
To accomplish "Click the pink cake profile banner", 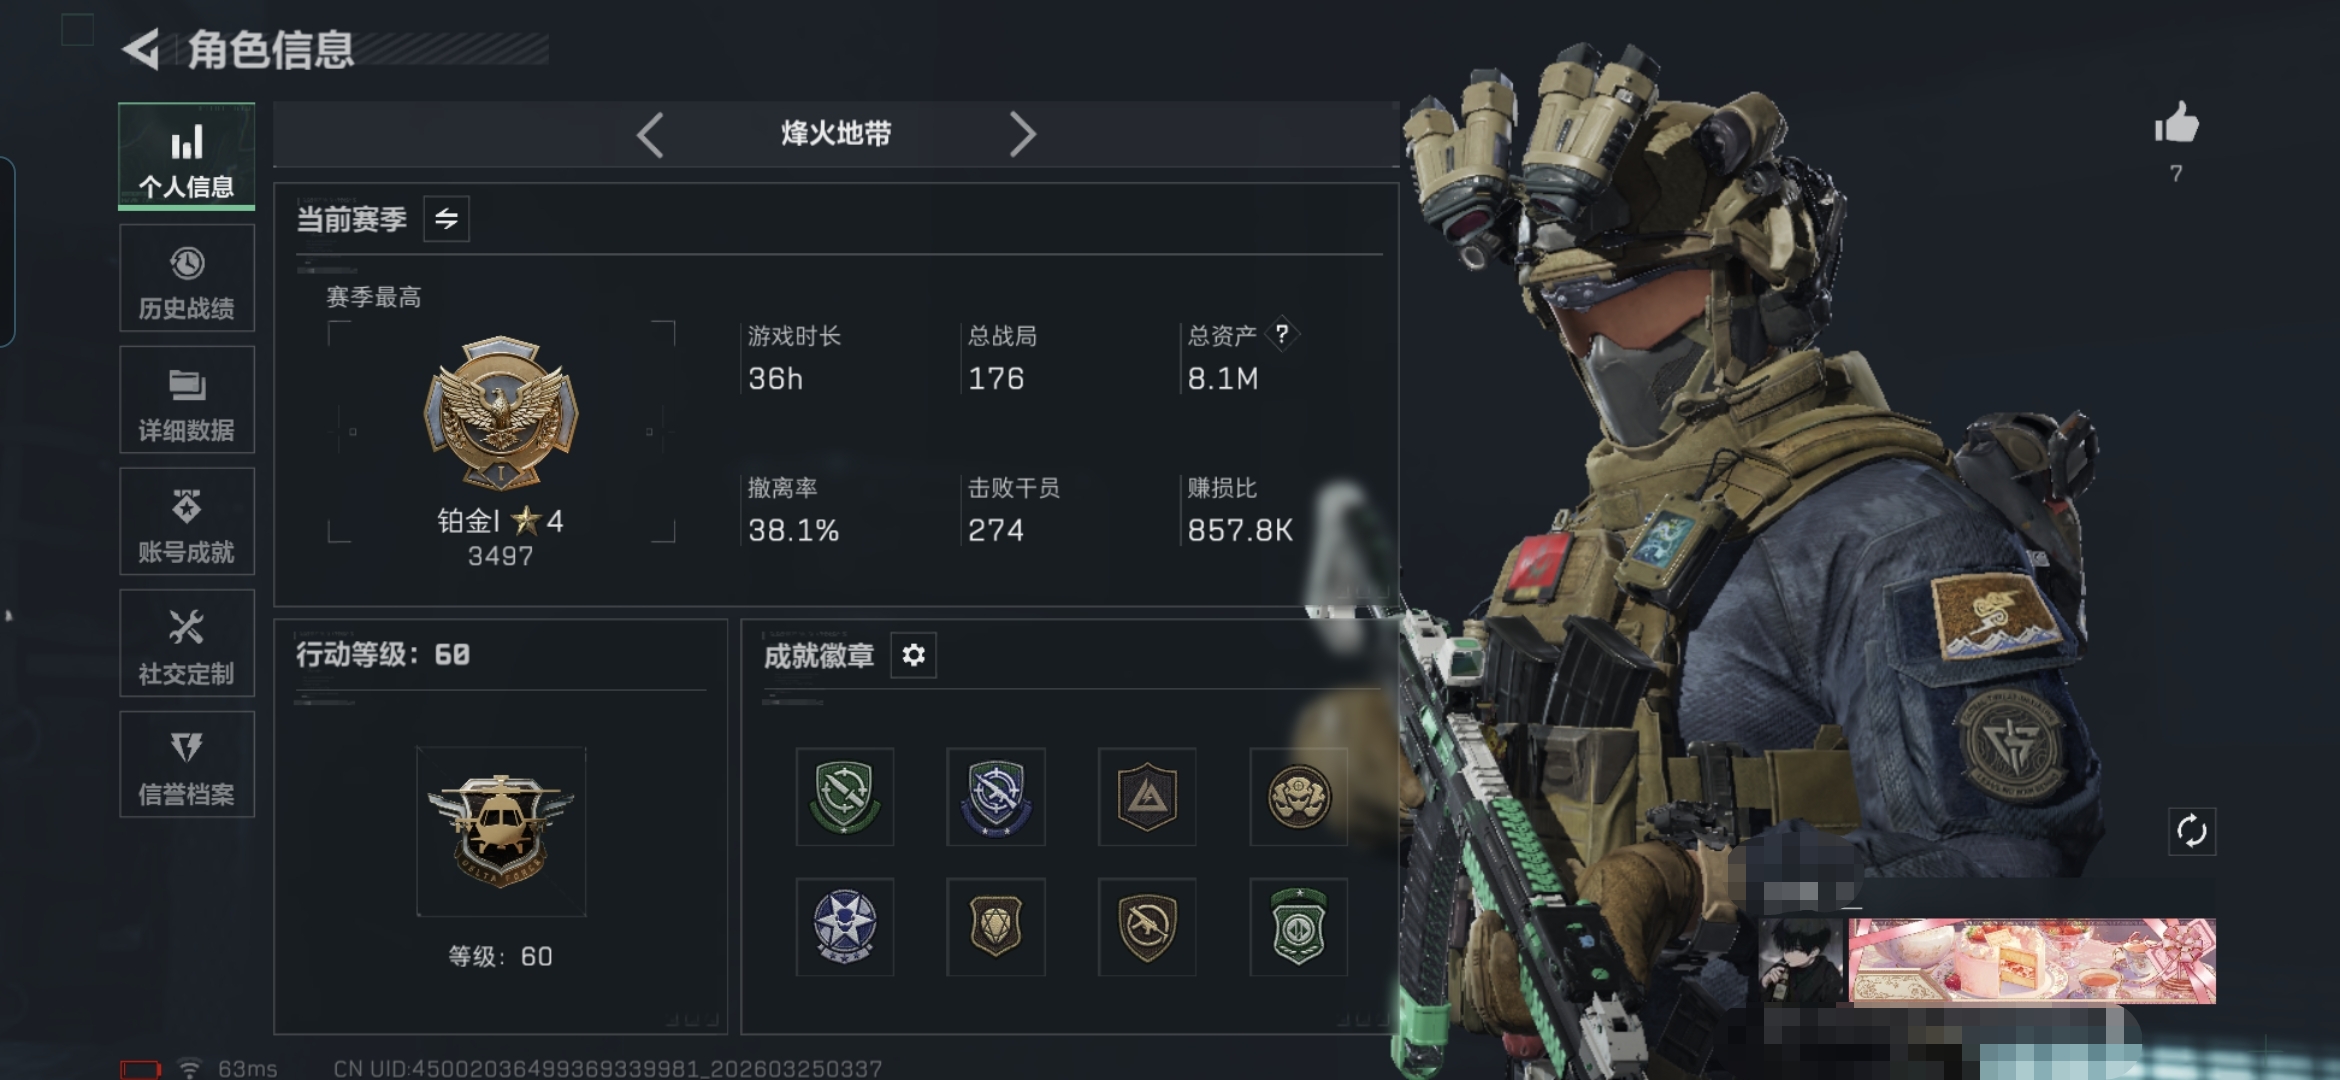I will [2033, 961].
